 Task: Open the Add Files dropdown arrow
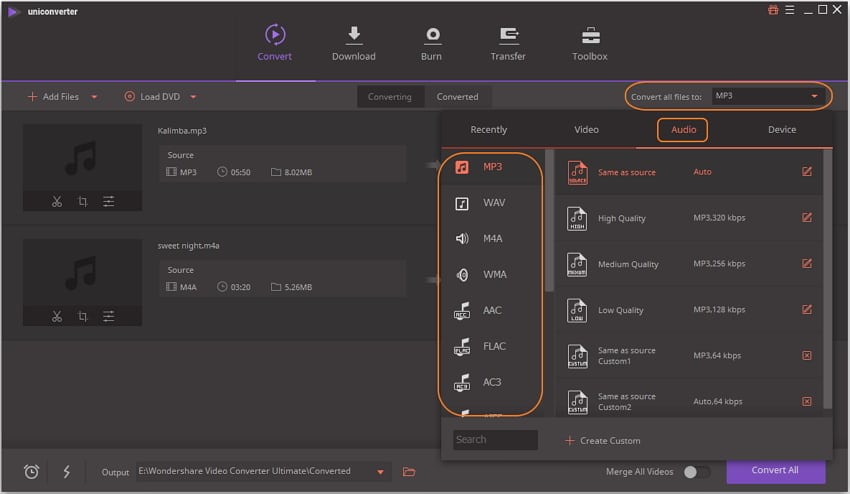95,97
